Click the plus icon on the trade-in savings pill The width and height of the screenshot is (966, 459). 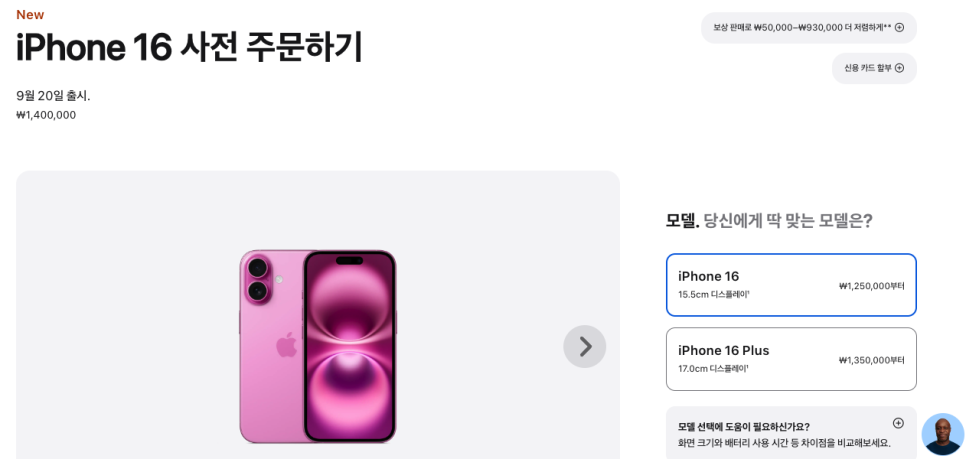click(x=899, y=27)
